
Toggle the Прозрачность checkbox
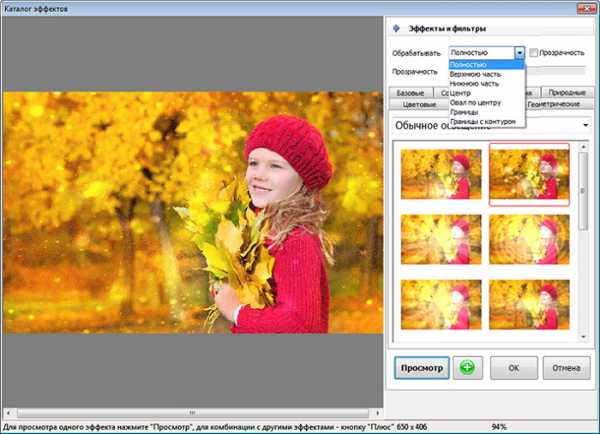533,53
